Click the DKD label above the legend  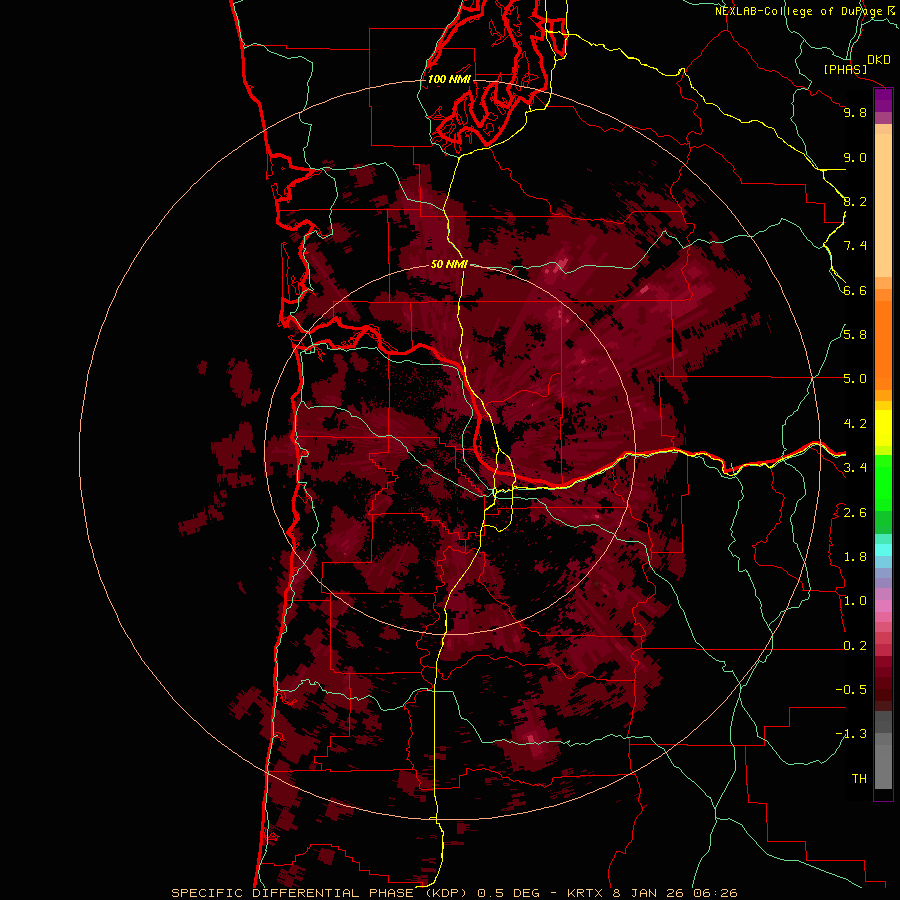click(879, 59)
